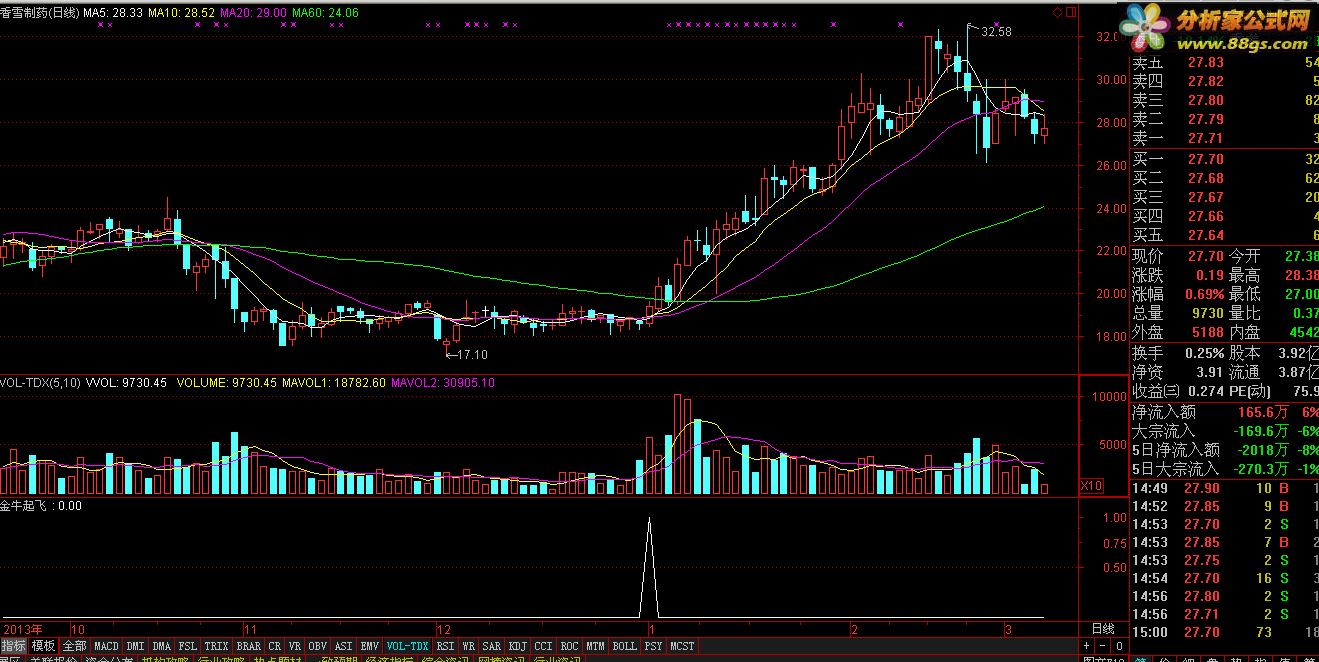
Task: Select the BOLL indicator tab
Action: pyautogui.click(x=625, y=646)
